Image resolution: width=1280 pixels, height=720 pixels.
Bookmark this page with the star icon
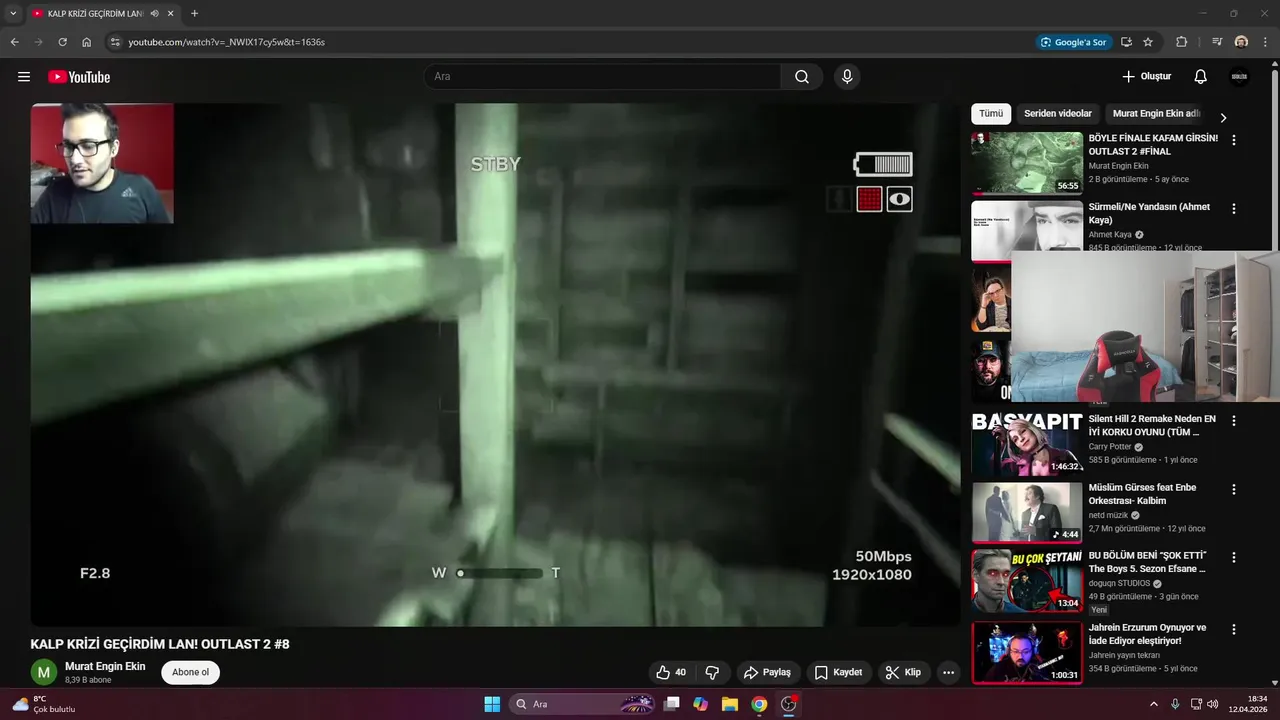tap(1148, 42)
